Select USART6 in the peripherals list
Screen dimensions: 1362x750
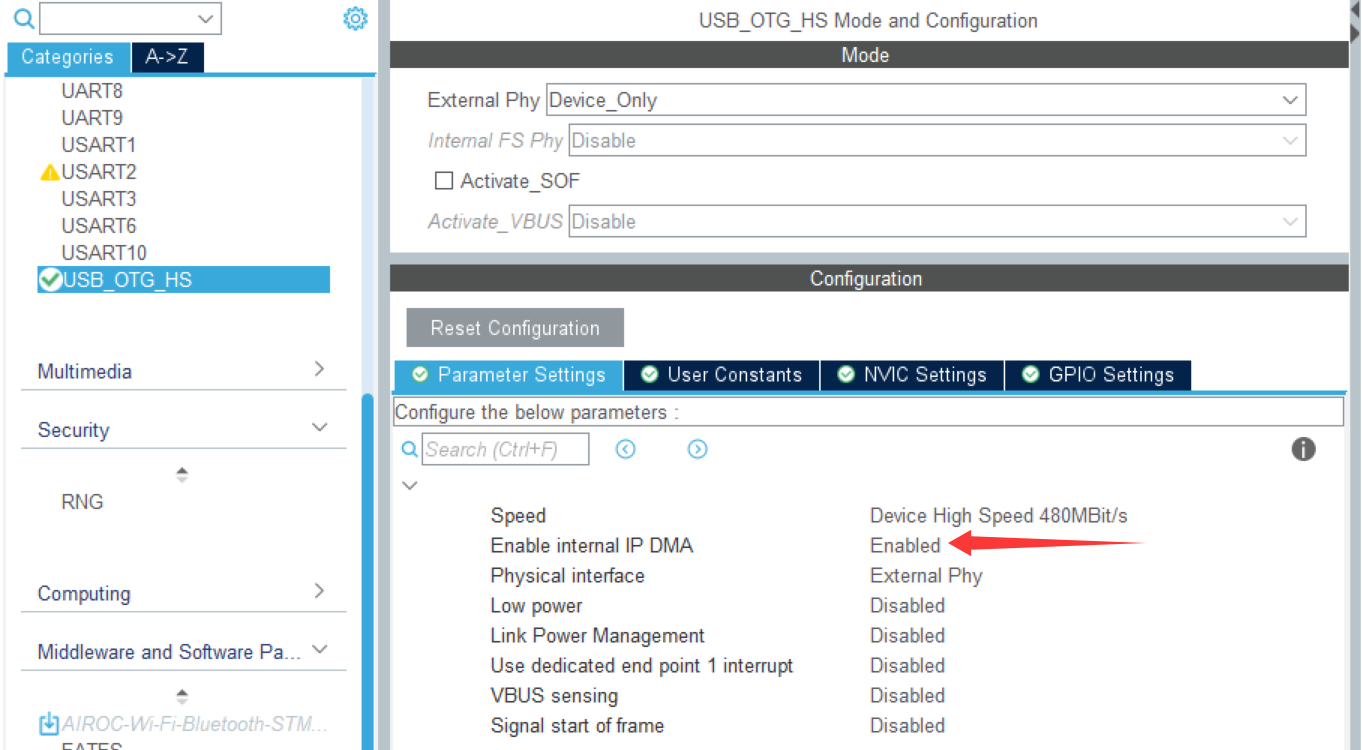pos(98,226)
